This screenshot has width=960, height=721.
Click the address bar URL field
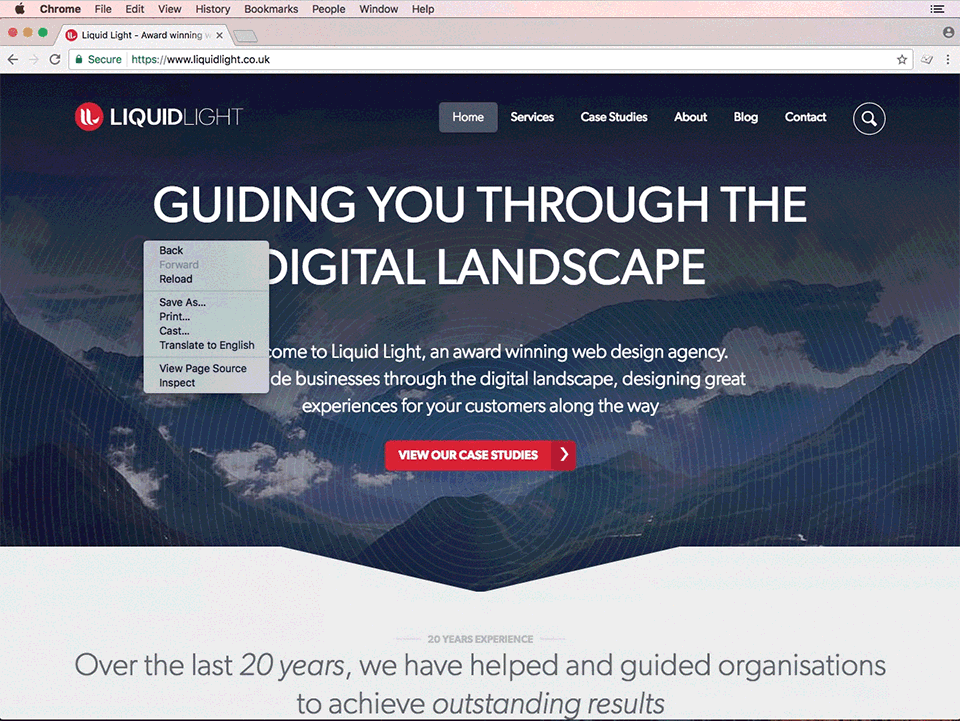tap(490, 59)
